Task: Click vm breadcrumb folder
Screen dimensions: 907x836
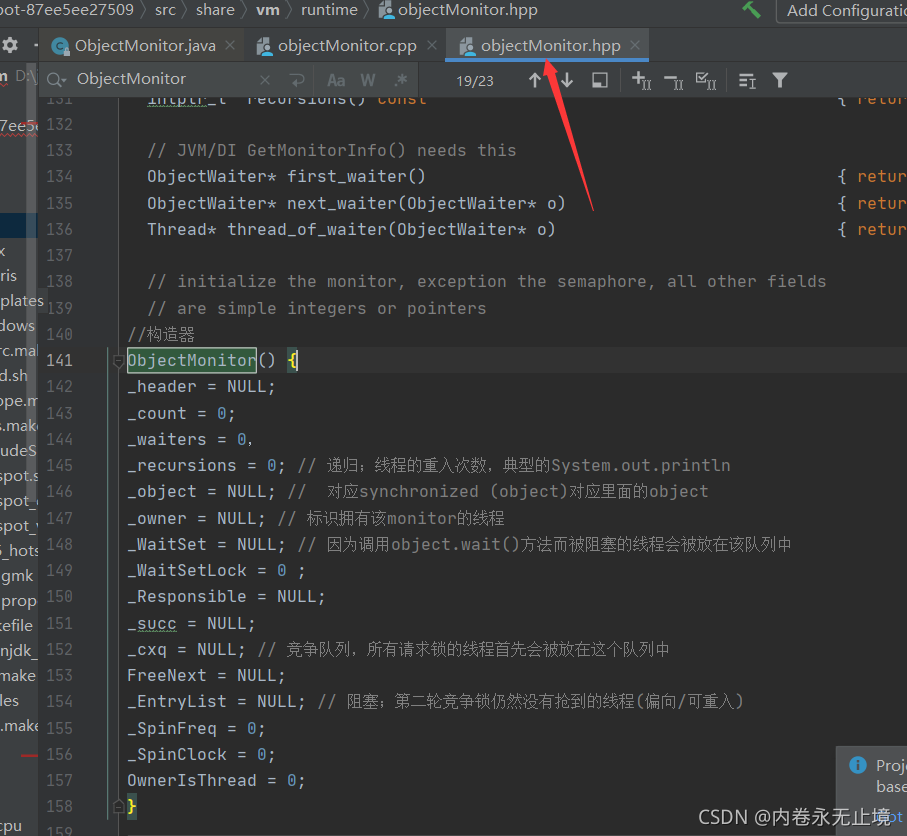Action: pyautogui.click(x=268, y=10)
